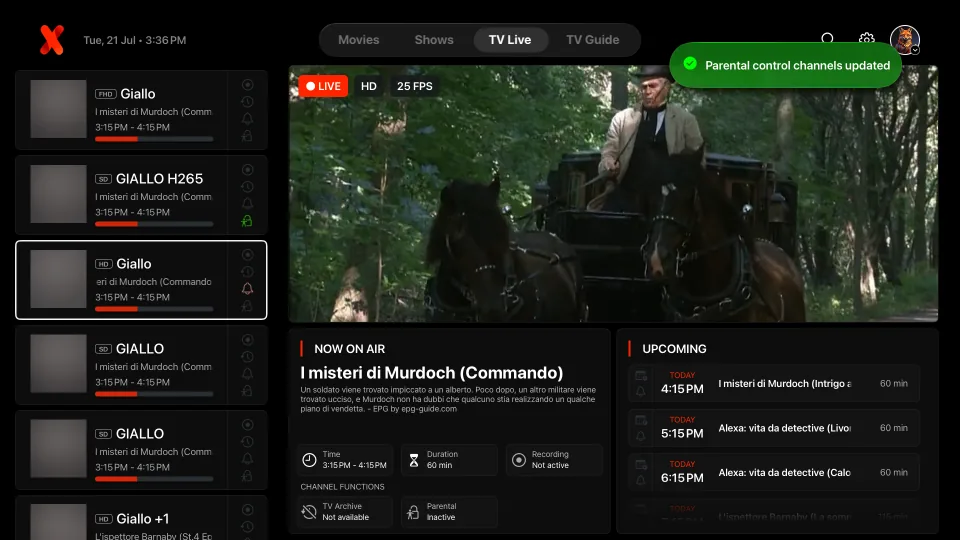Open upcoming Alexa: vita da detective (Livor) entry
Screen dimensions: 960x540
(x=774, y=428)
